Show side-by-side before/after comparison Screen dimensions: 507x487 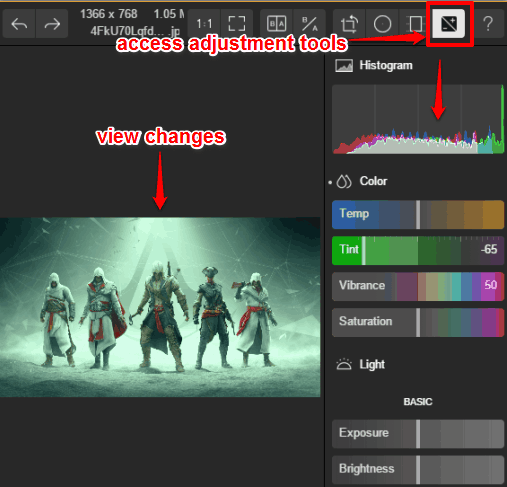(276, 24)
